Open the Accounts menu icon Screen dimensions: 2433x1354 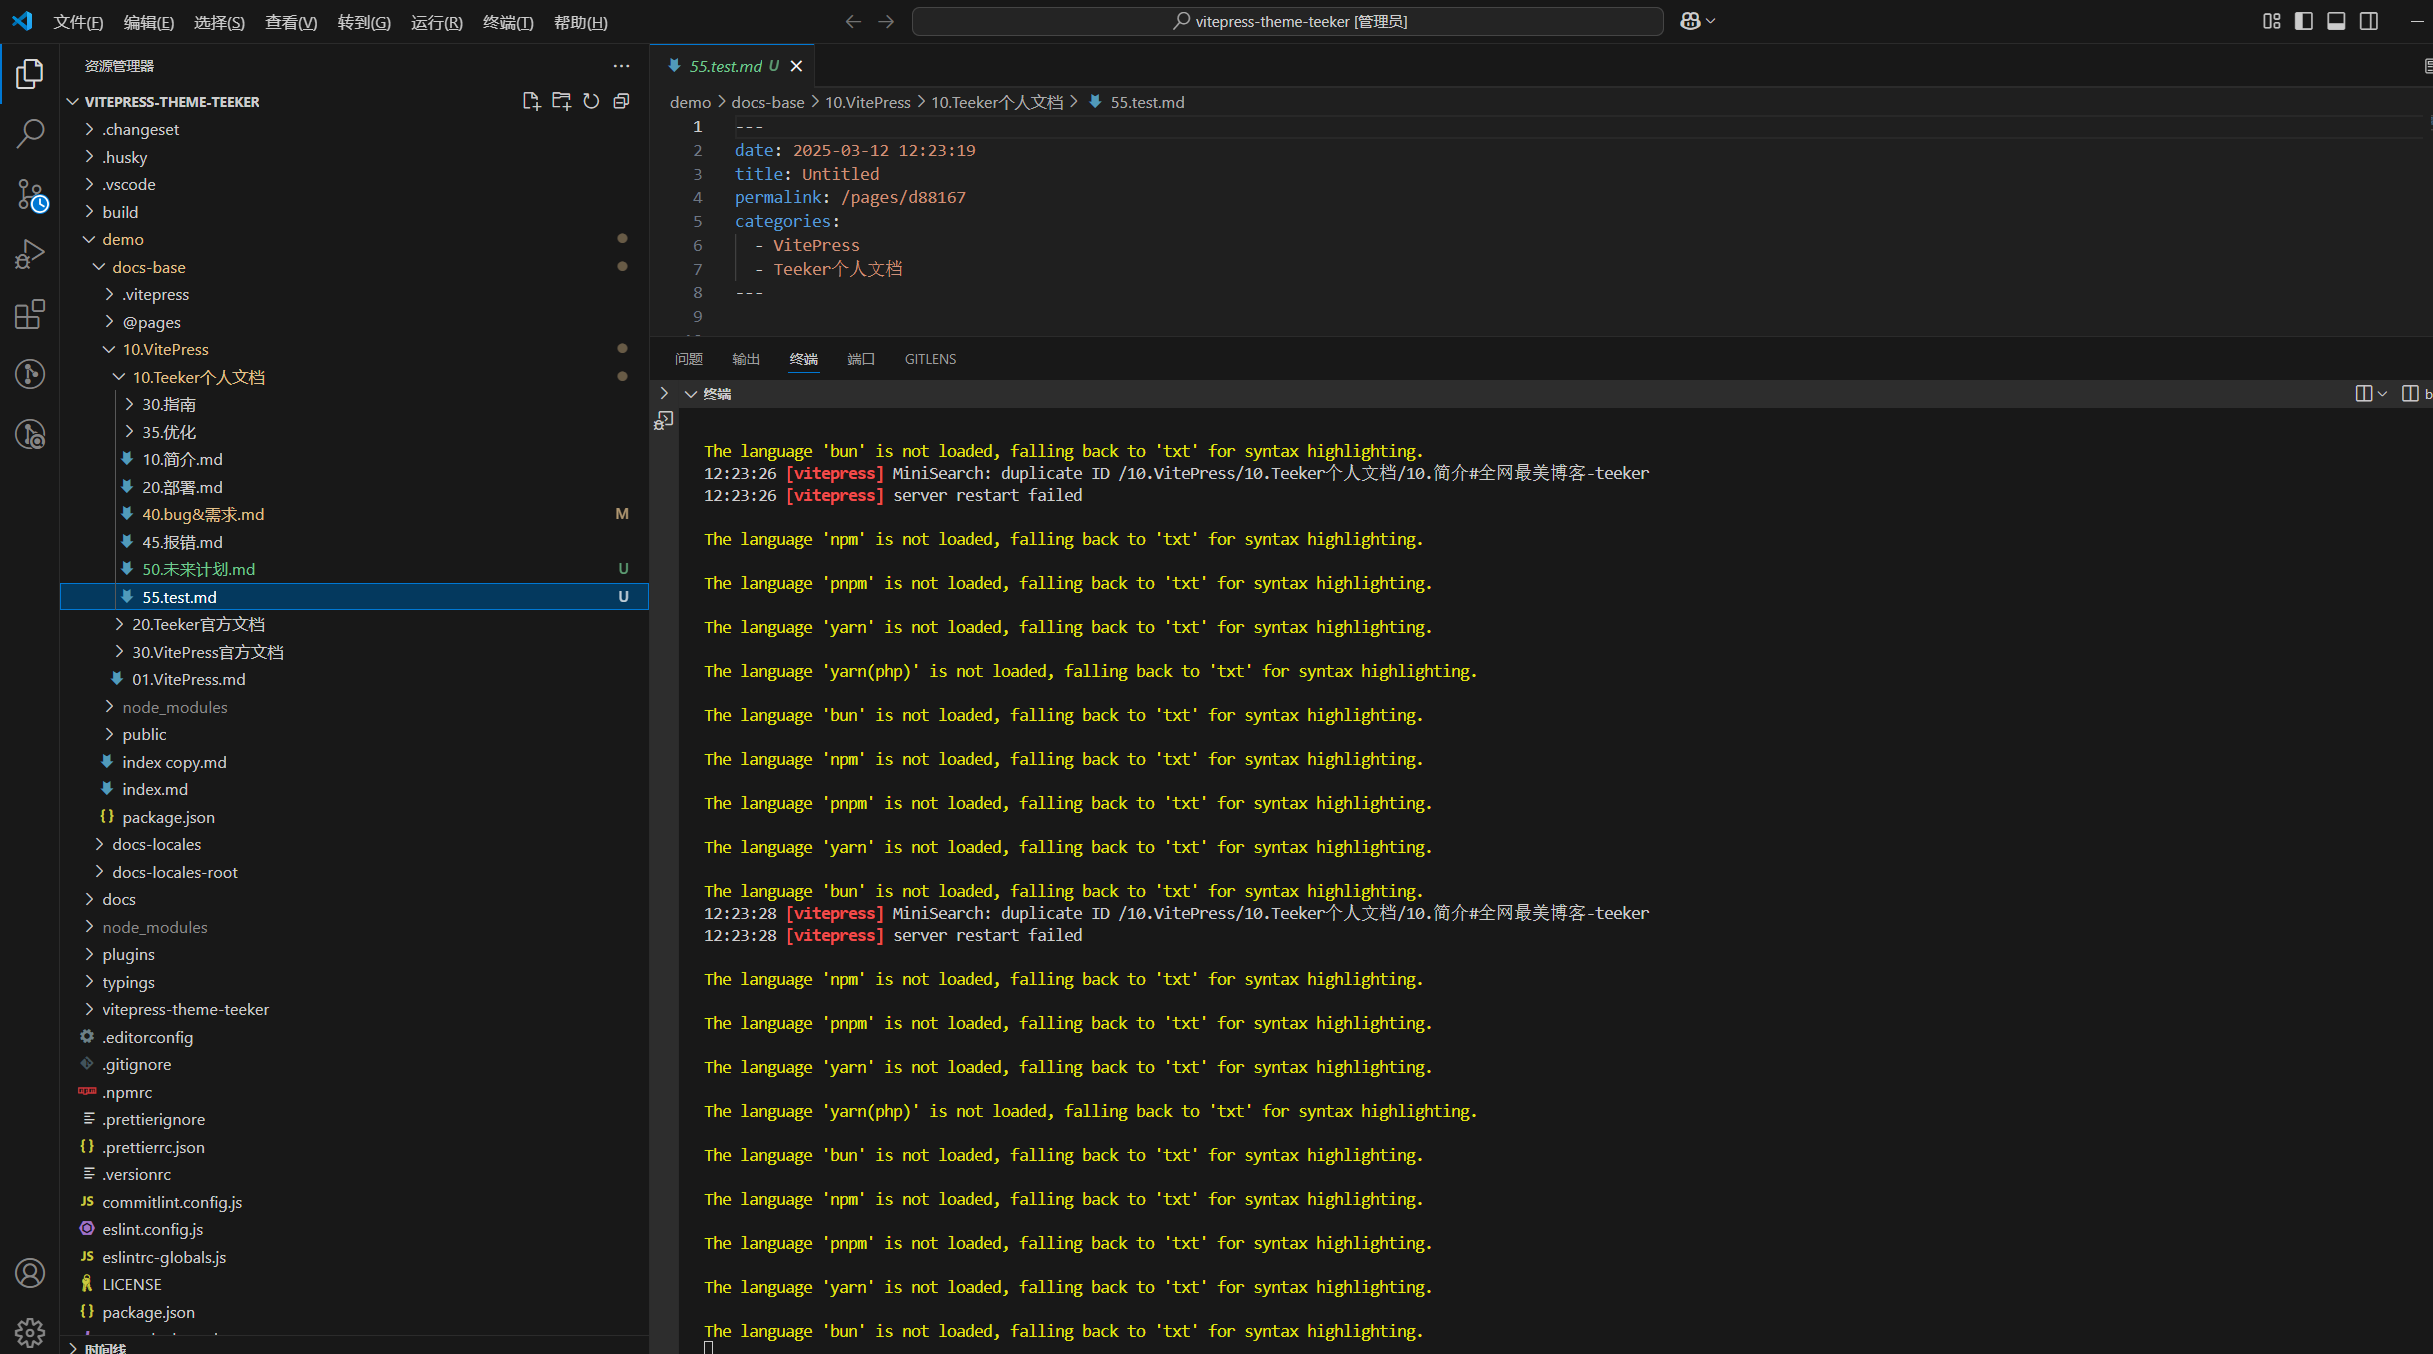coord(30,1273)
